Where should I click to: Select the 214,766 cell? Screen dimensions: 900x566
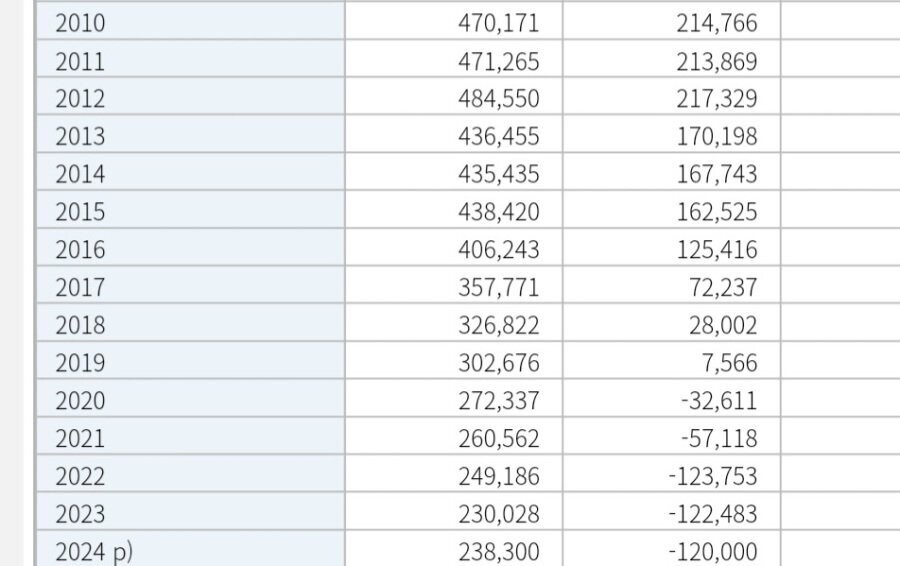click(x=672, y=21)
